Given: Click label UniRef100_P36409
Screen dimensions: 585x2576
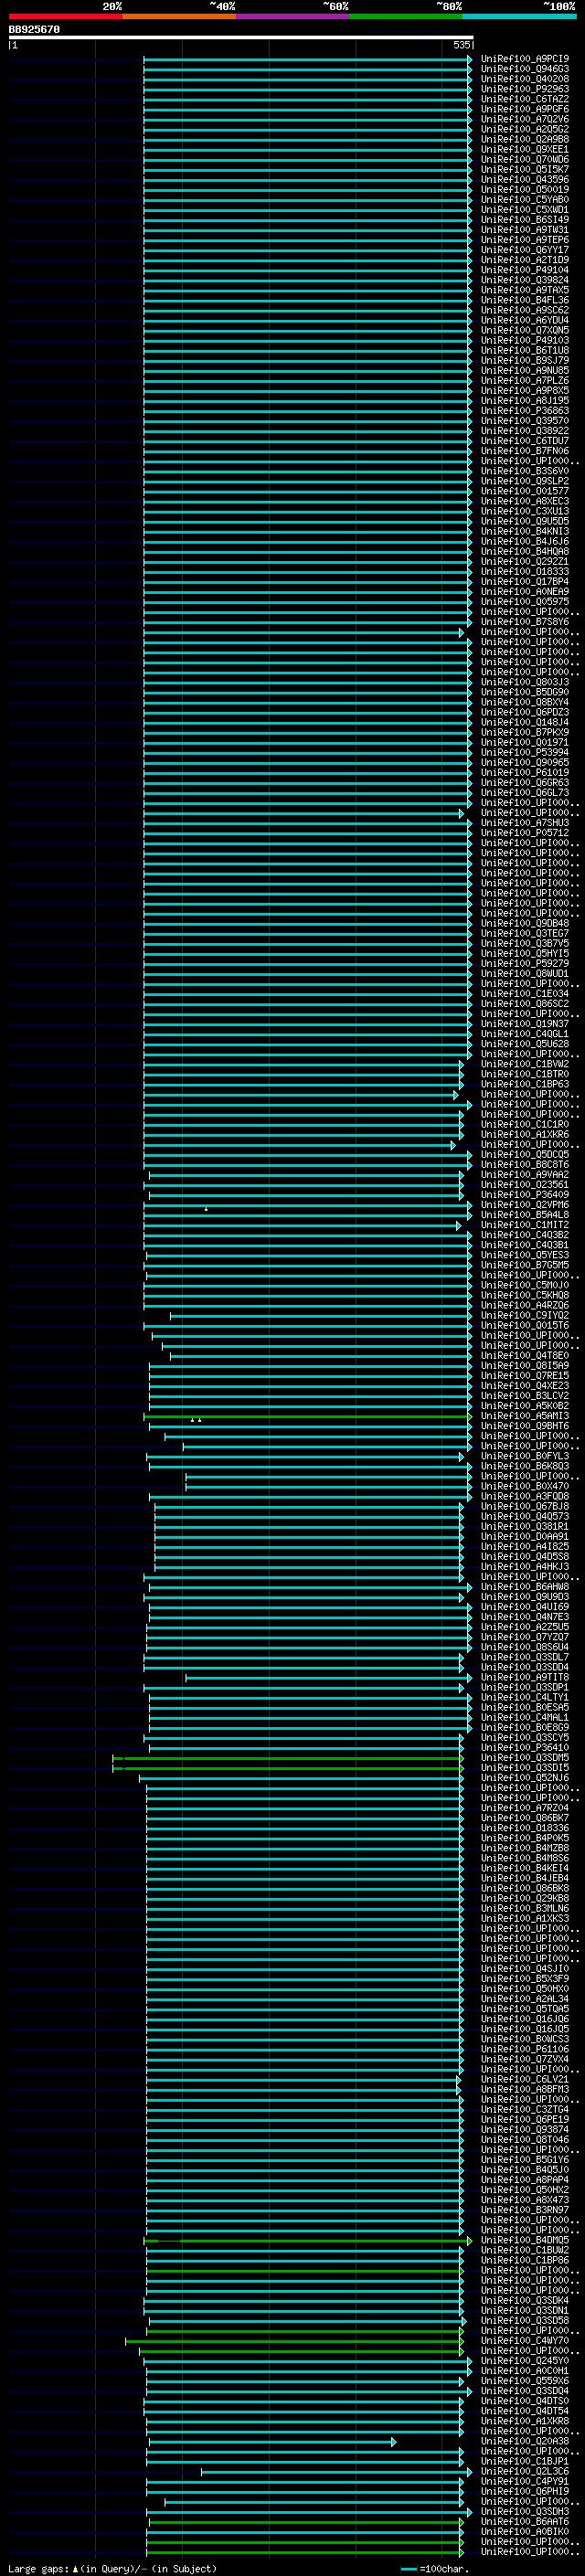Looking at the screenshot, I should pos(525,1195).
